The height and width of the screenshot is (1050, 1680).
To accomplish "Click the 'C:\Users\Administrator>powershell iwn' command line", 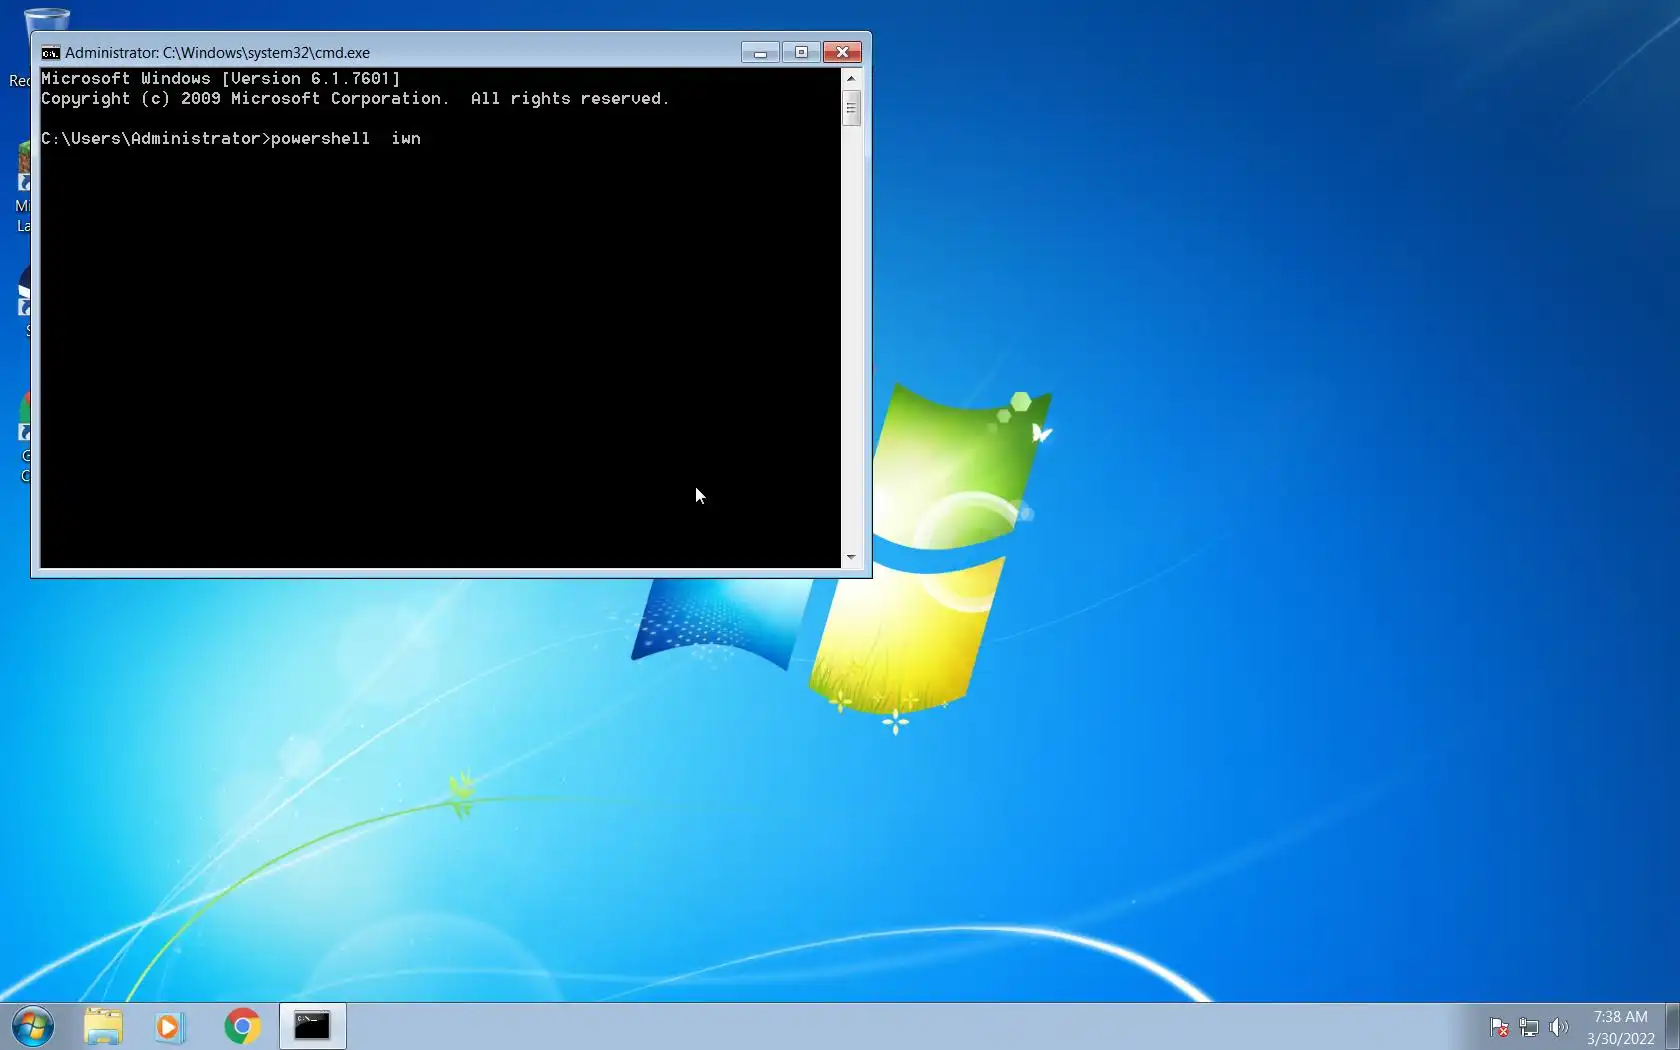I will pos(231,138).
